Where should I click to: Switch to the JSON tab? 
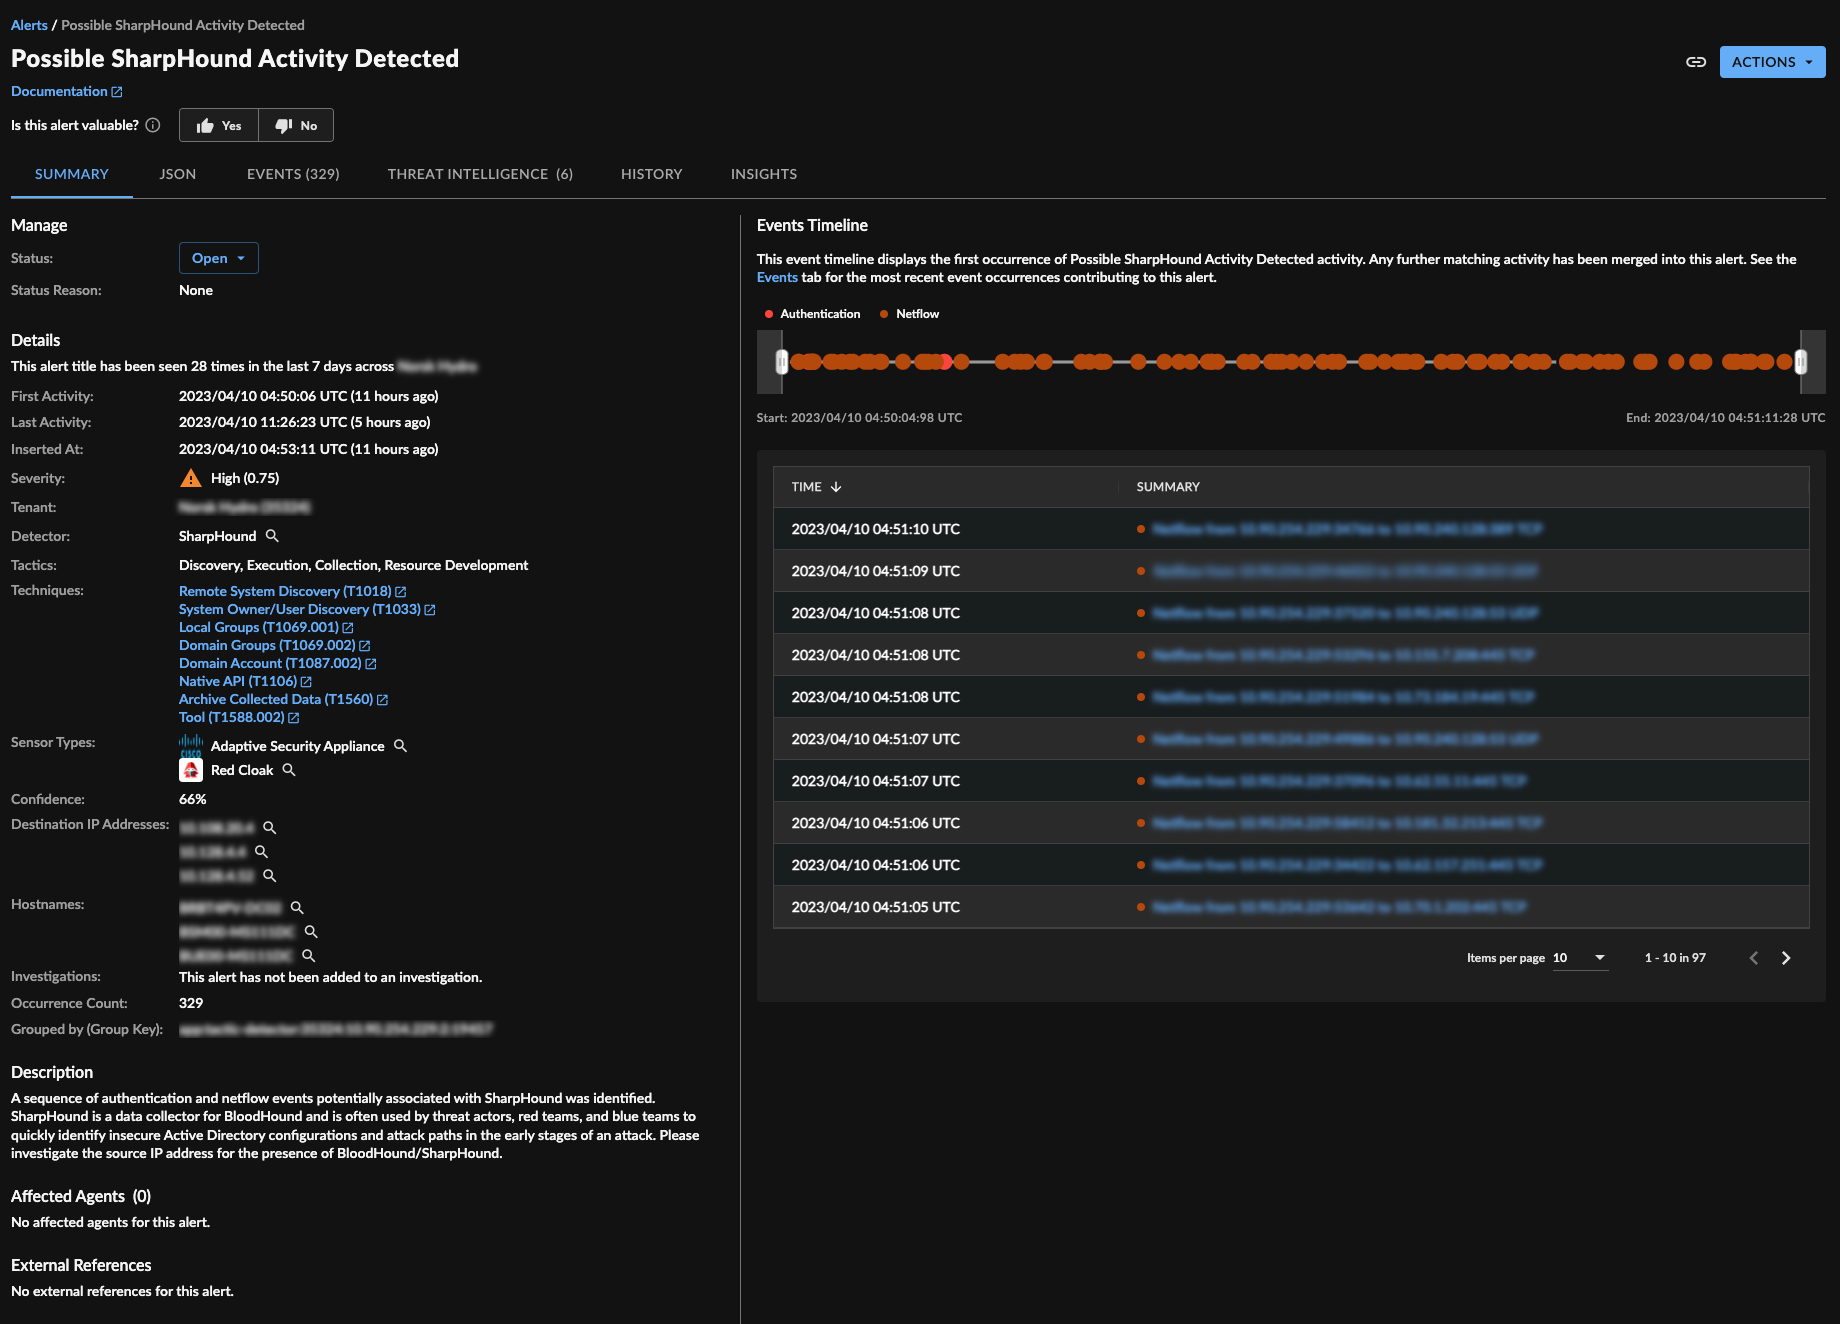178,174
